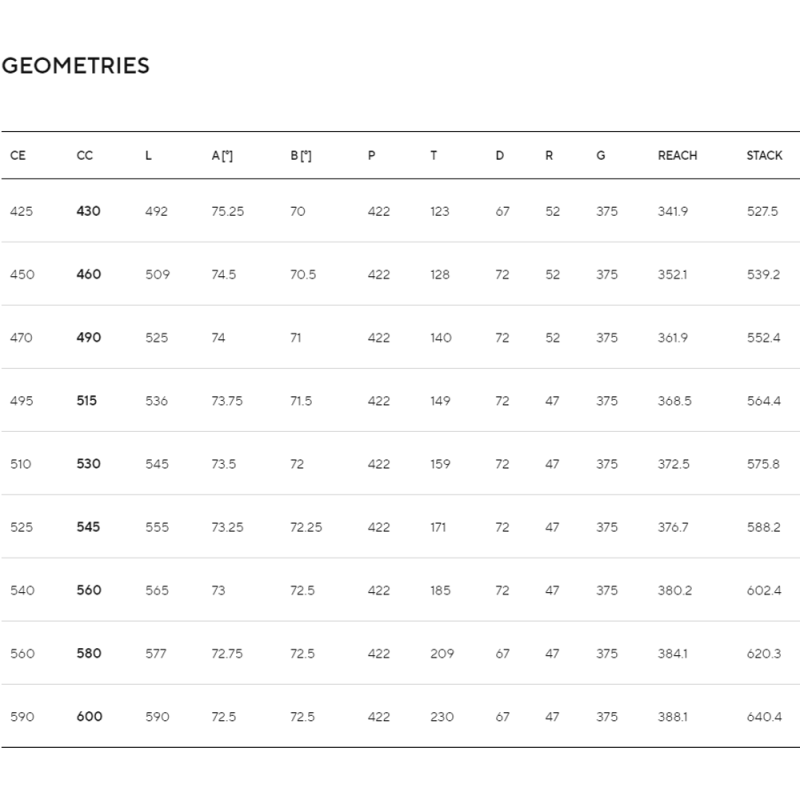Click the bold 530 size value
The image size is (800, 800).
(x=89, y=464)
